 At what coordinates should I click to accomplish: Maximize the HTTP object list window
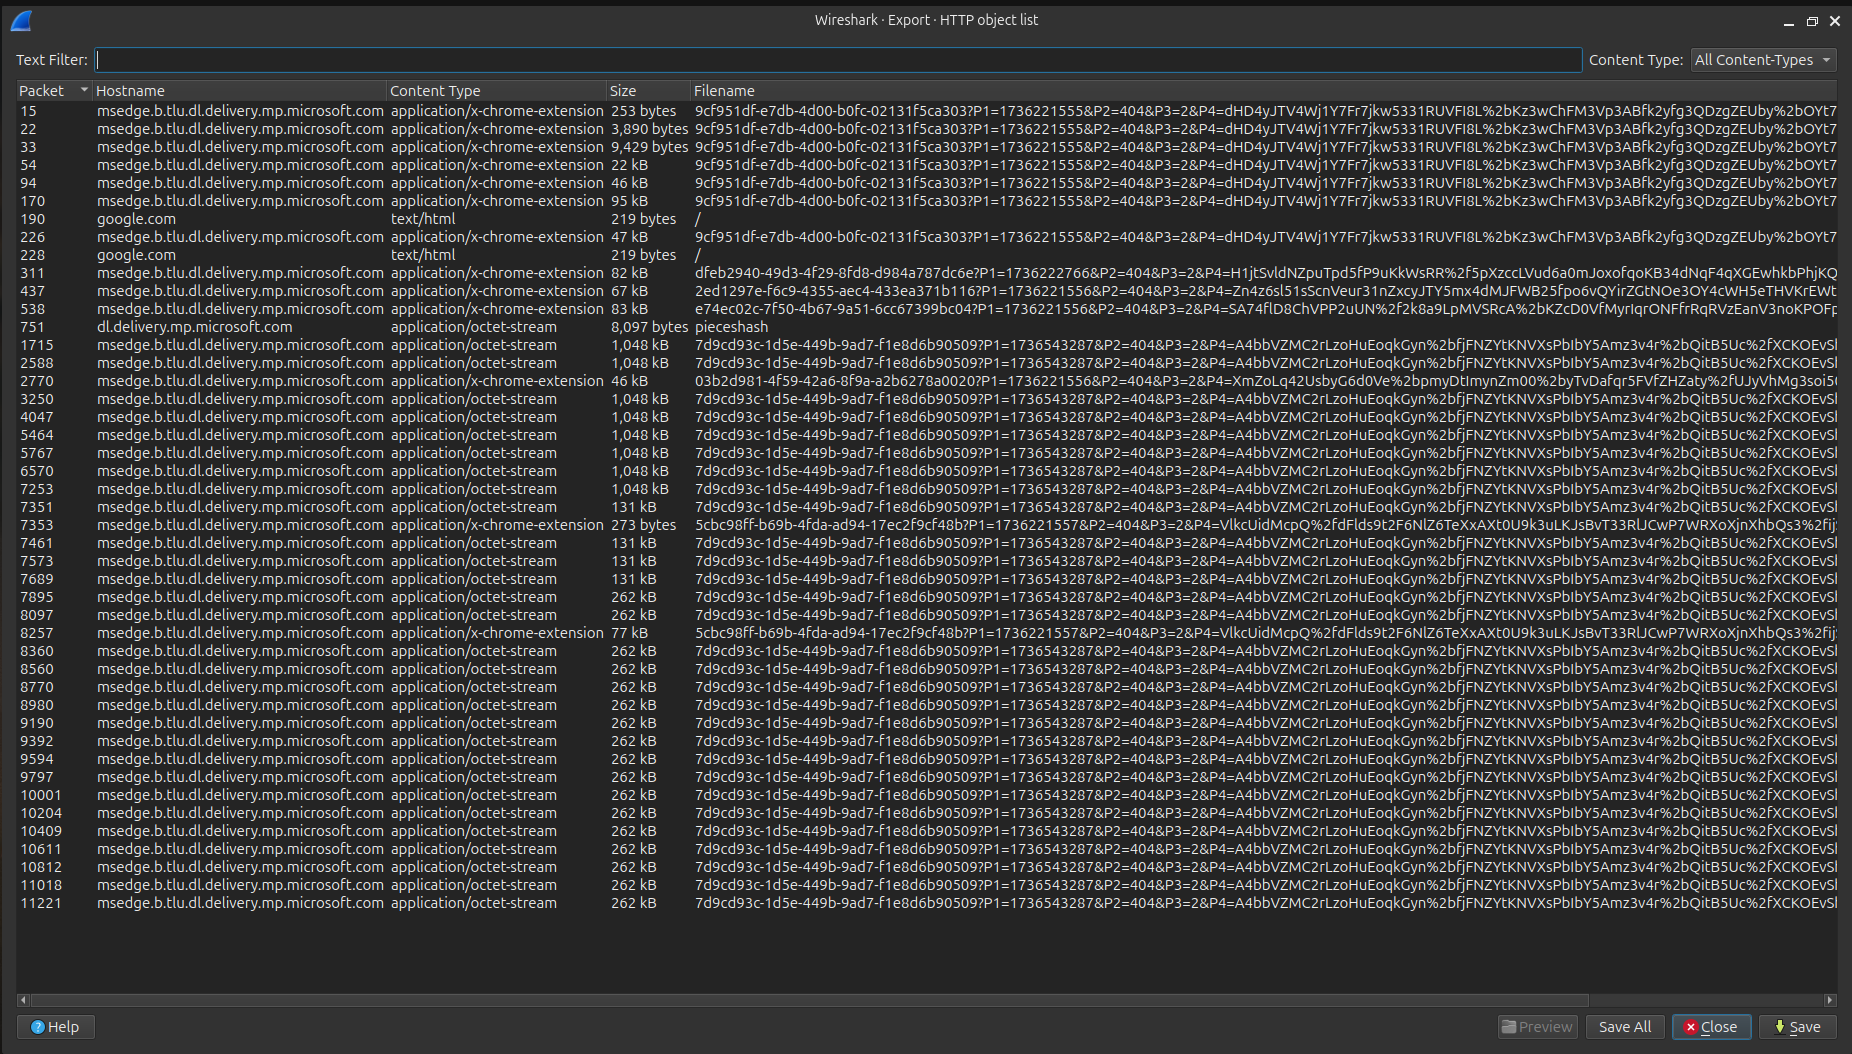coord(1812,21)
